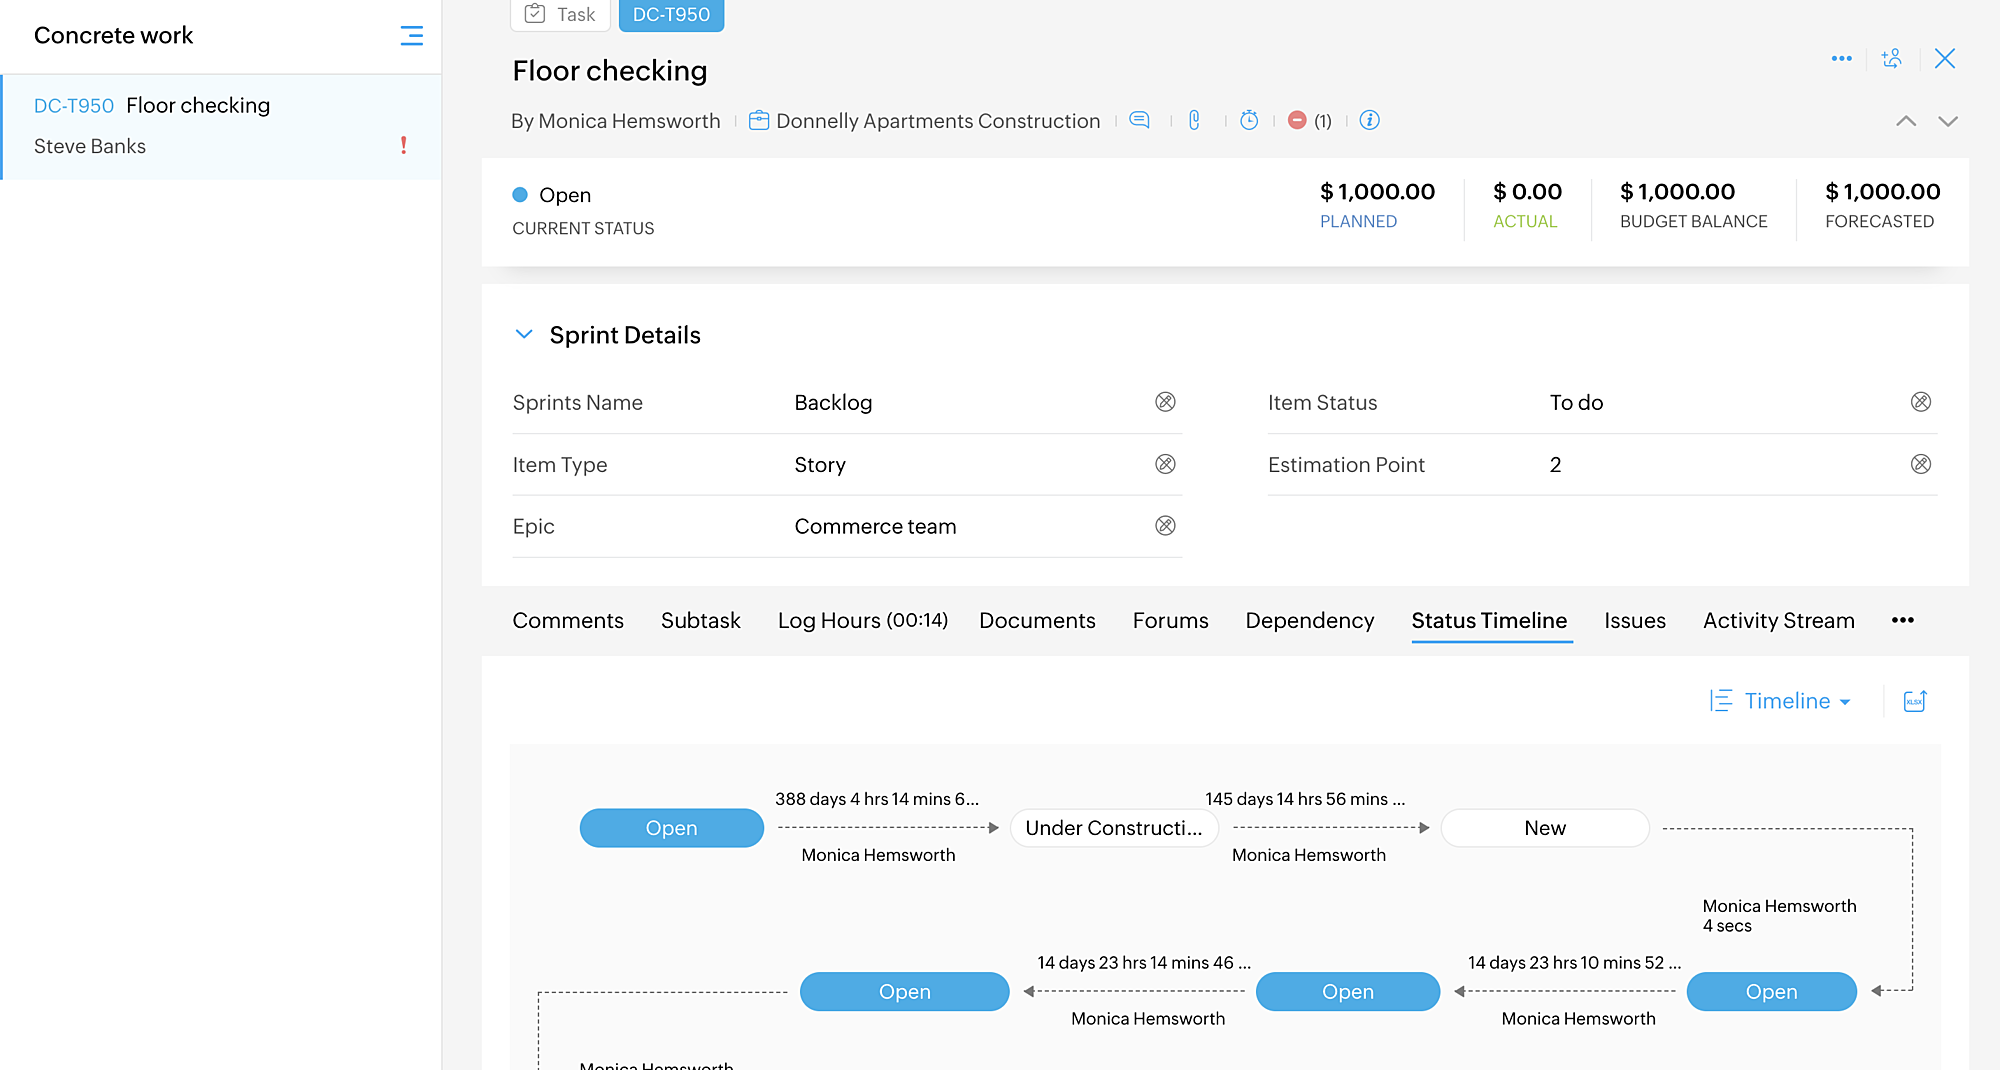Toggle the Concrete work list menu icon
2000x1070 pixels.
click(411, 36)
